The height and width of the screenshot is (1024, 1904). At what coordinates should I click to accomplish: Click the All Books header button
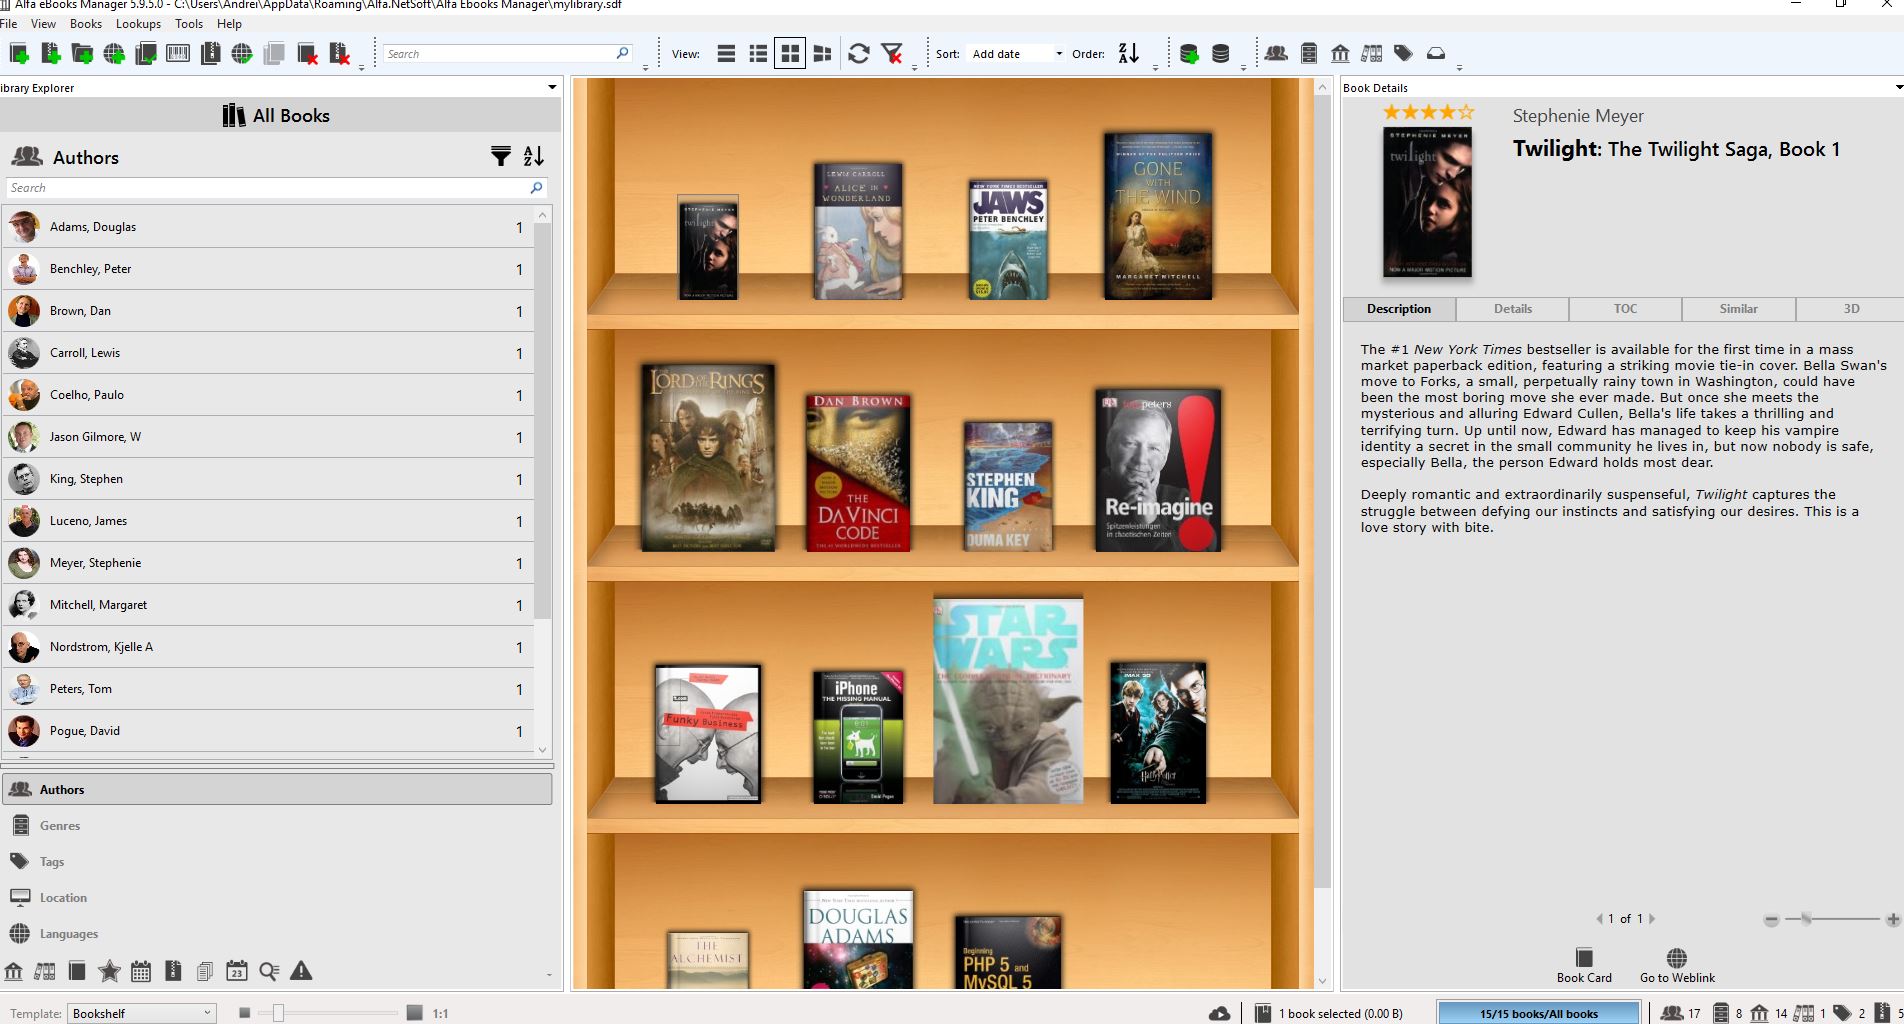[277, 115]
